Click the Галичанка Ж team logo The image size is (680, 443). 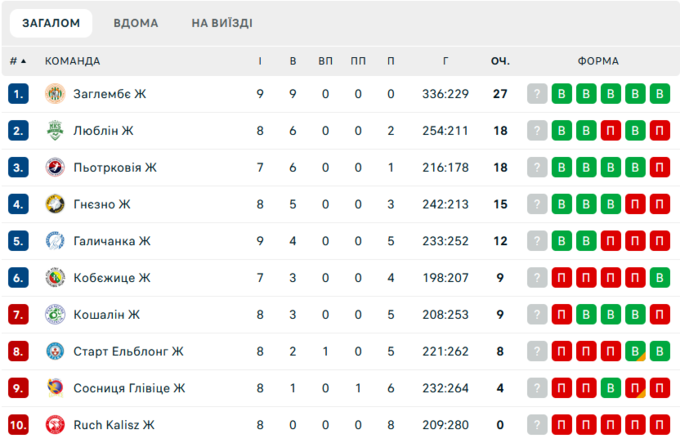54,241
